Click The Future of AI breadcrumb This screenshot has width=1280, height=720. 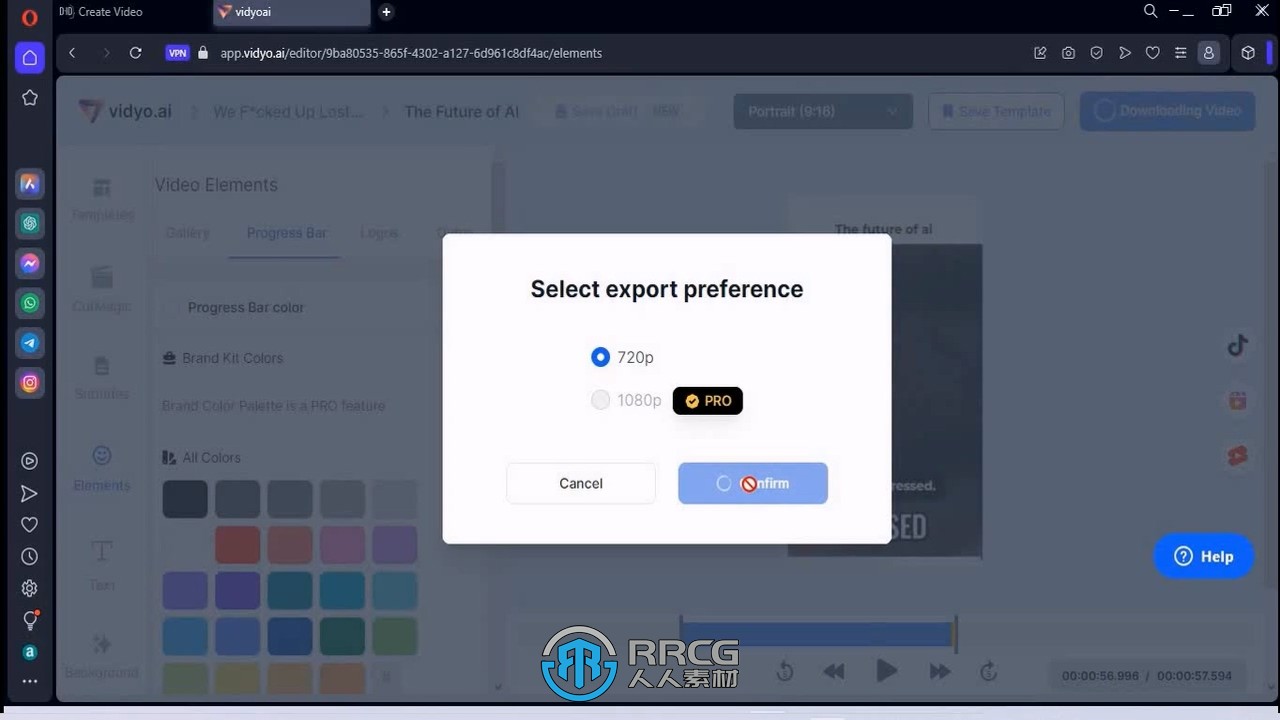[x=462, y=111]
